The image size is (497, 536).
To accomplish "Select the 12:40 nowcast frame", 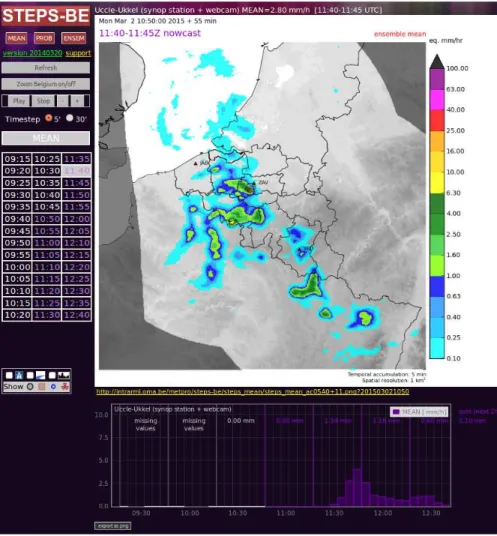I will point(77,315).
